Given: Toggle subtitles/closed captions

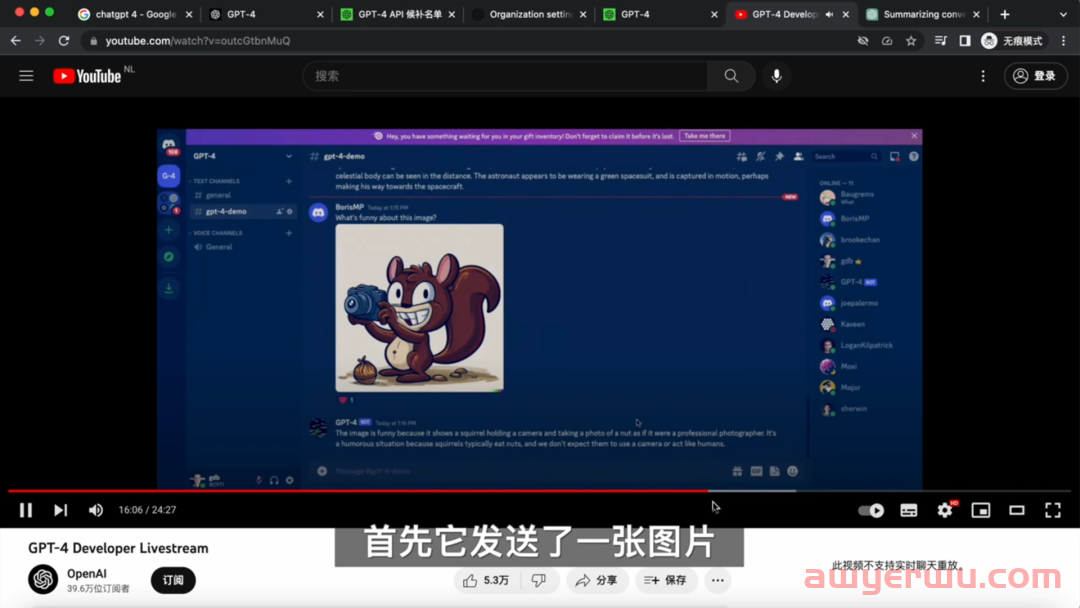Looking at the screenshot, I should pos(908,510).
